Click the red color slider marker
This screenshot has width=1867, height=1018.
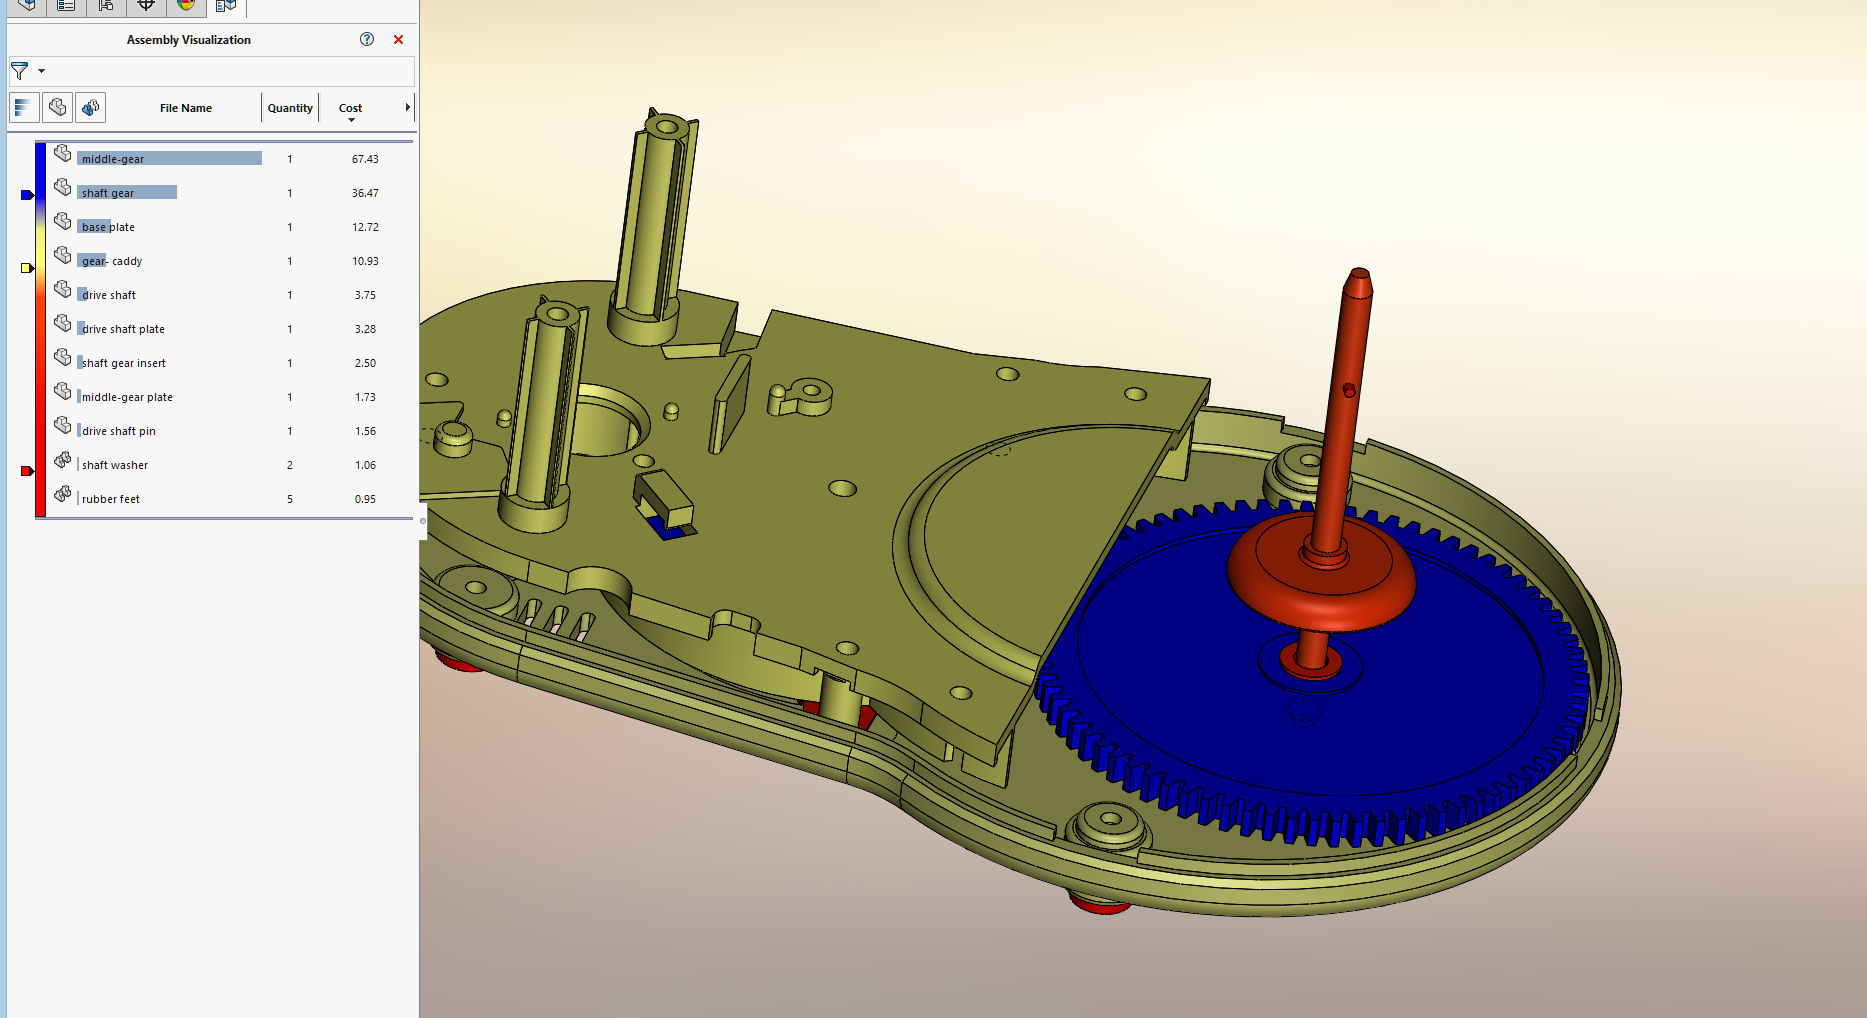click(x=27, y=471)
